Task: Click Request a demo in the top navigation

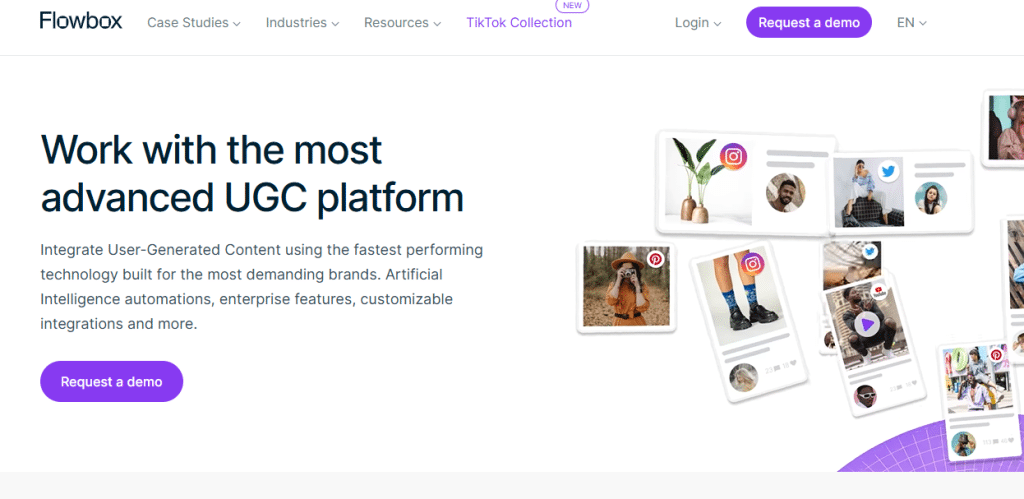Action: 809,22
